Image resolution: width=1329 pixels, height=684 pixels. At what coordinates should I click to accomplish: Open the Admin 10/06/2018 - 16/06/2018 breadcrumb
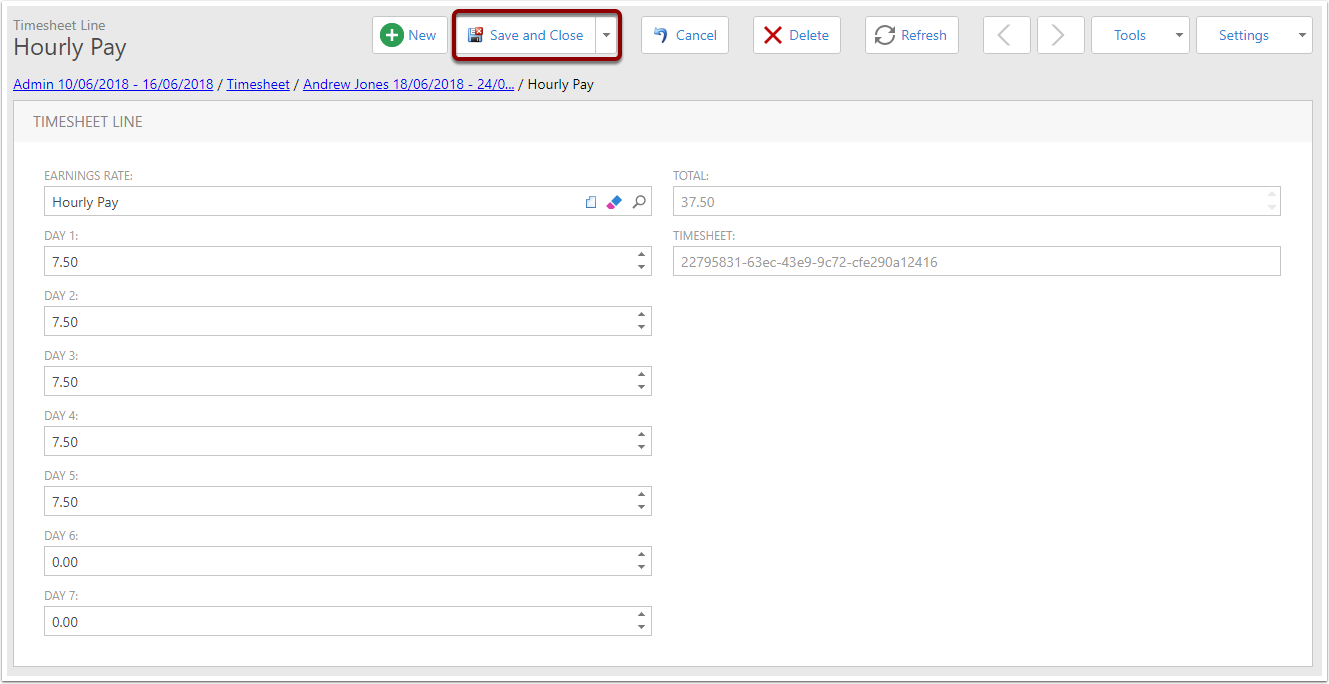[x=113, y=85]
